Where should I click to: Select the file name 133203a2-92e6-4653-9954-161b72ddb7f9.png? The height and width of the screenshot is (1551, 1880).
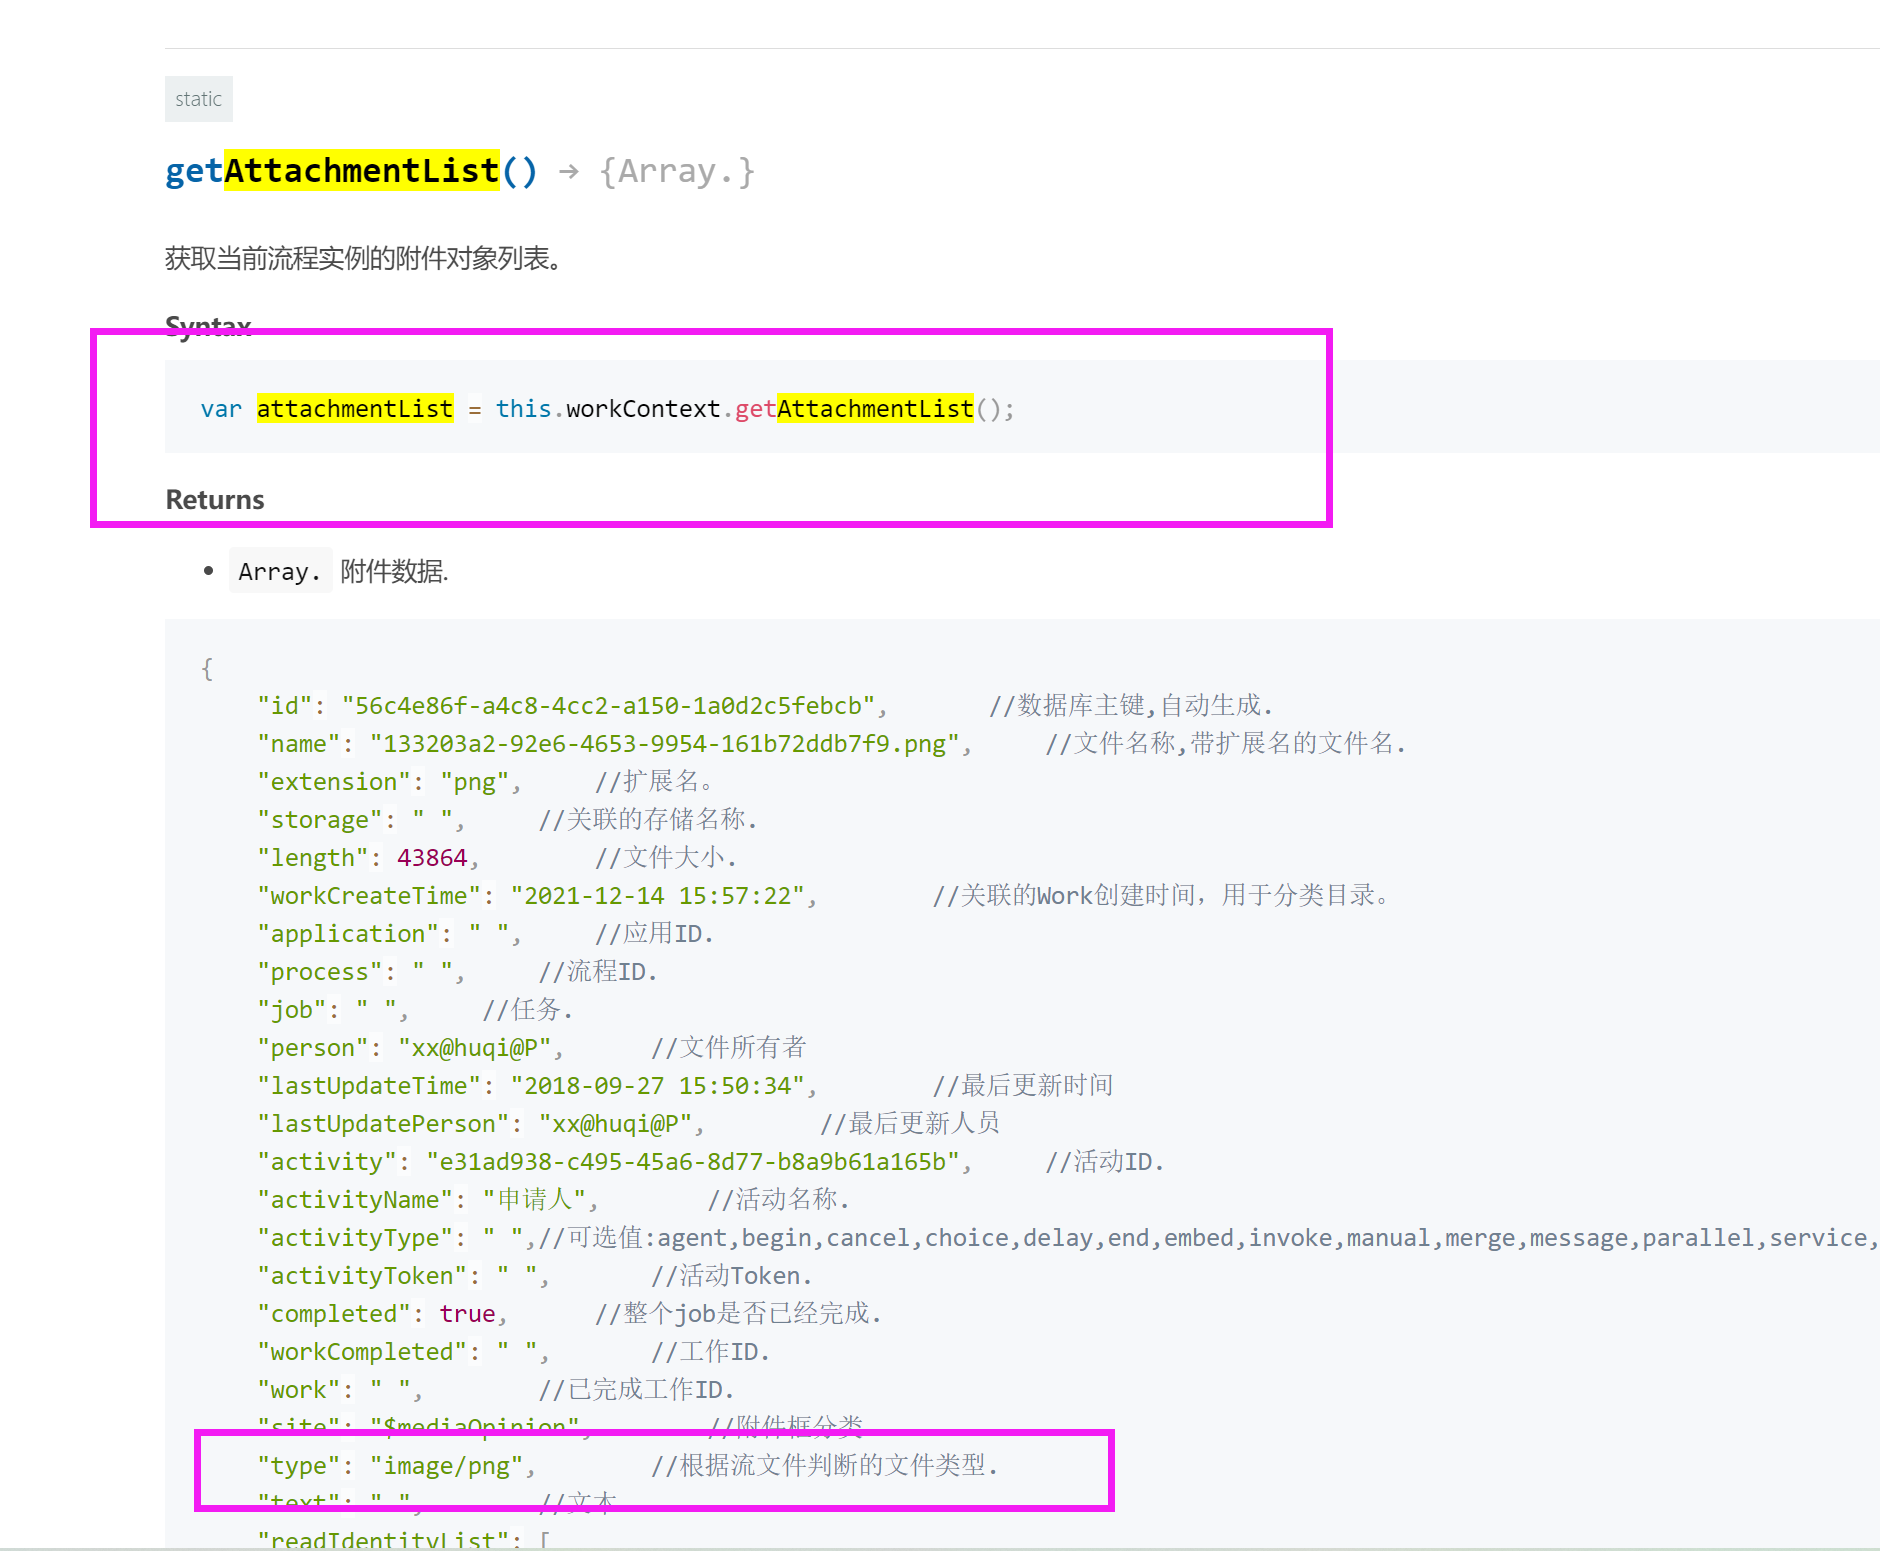[x=665, y=744]
